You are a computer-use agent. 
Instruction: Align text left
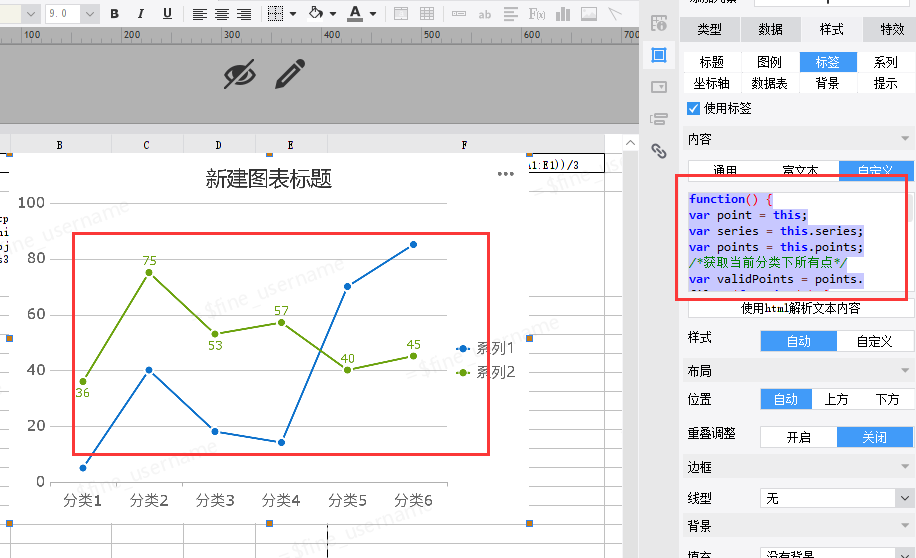point(200,13)
